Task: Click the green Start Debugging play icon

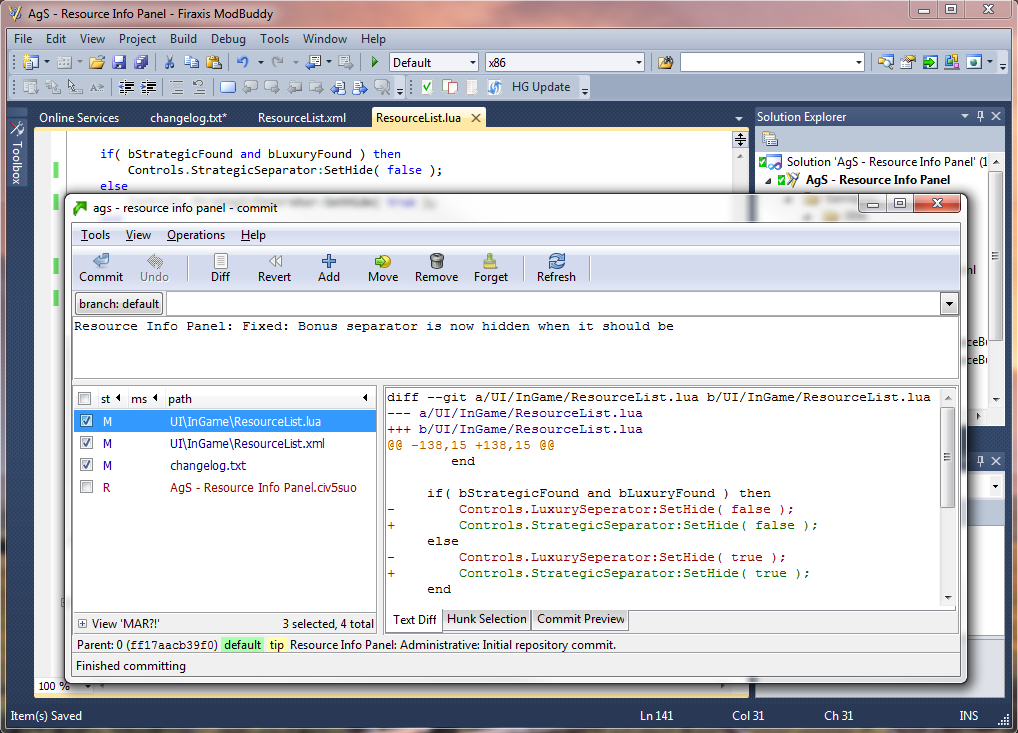Action: (x=375, y=62)
